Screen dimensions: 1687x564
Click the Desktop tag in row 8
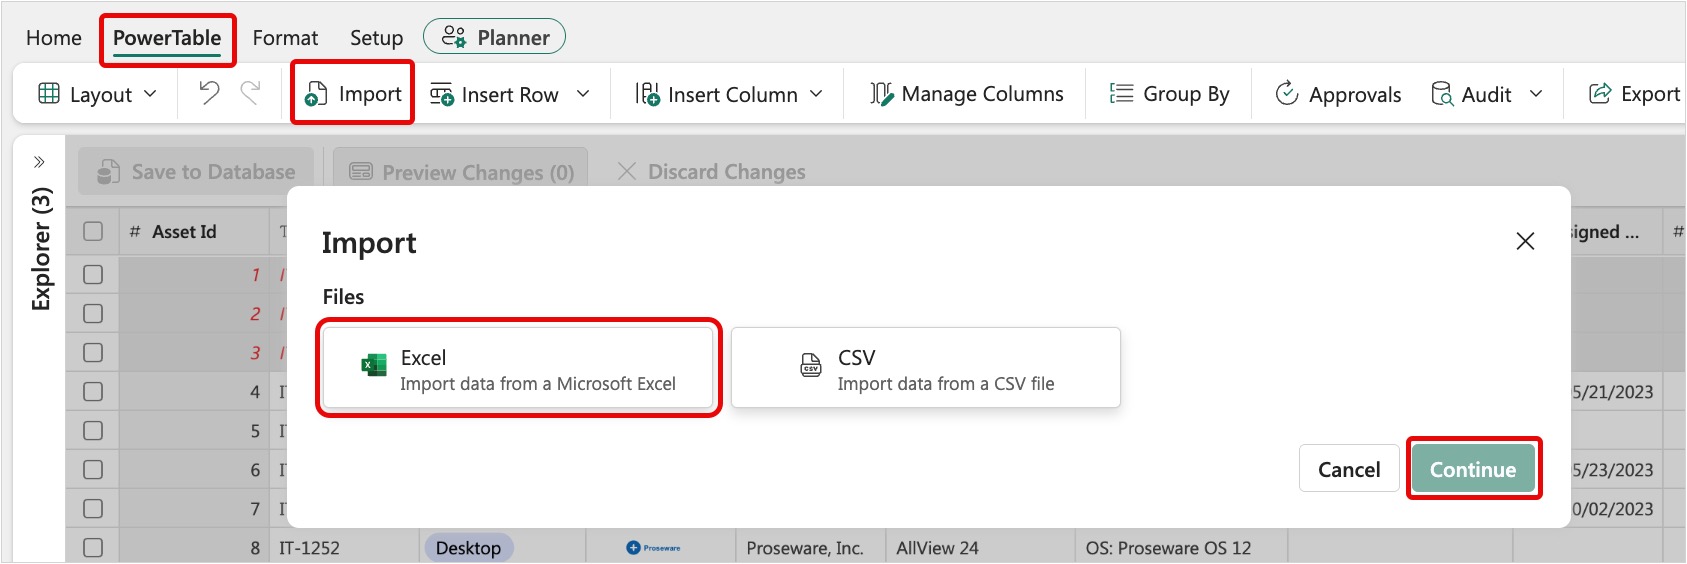tap(469, 548)
